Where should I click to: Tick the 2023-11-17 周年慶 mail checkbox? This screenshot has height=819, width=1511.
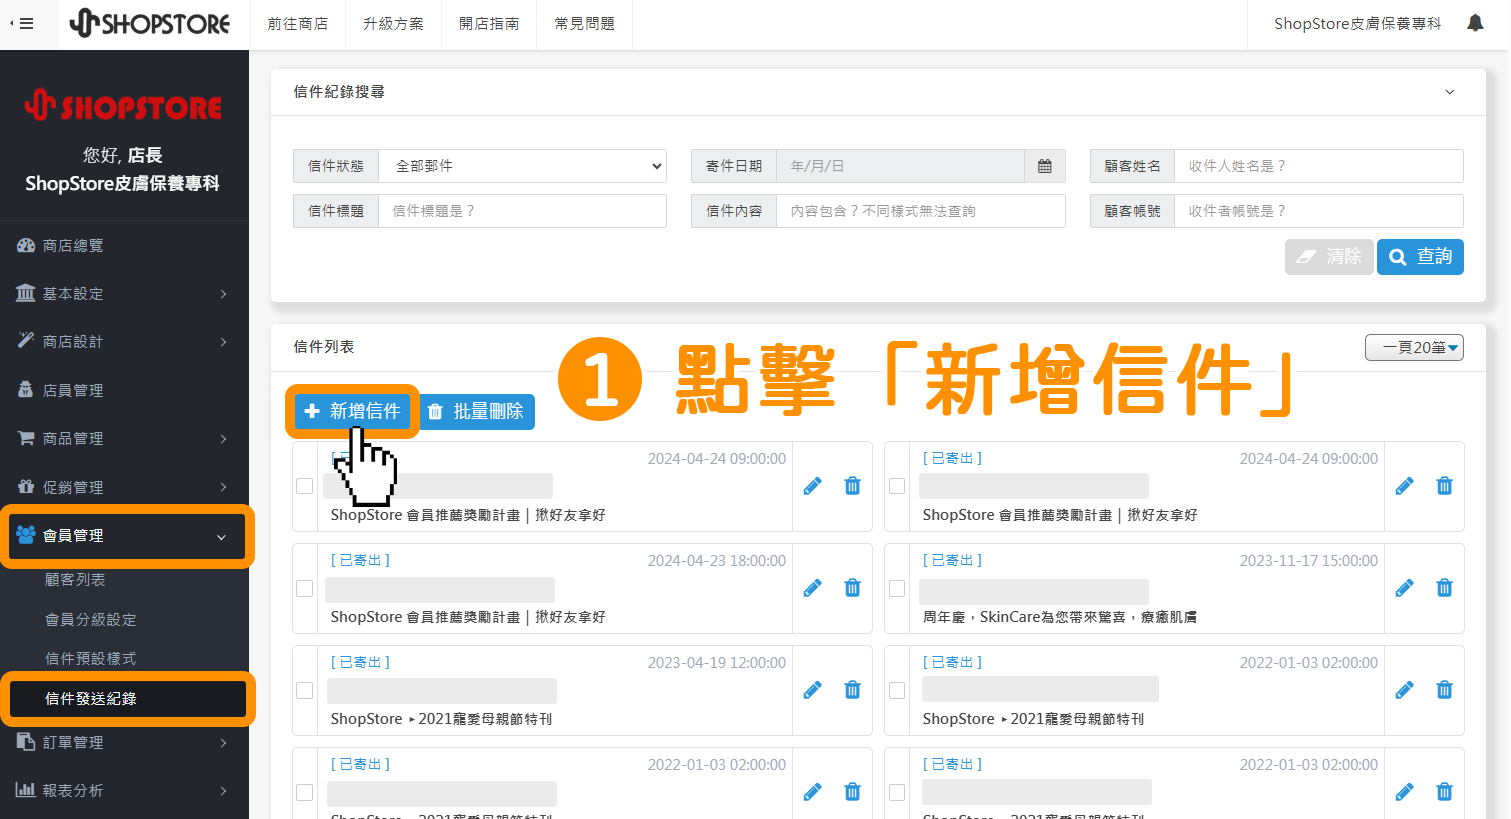(897, 588)
